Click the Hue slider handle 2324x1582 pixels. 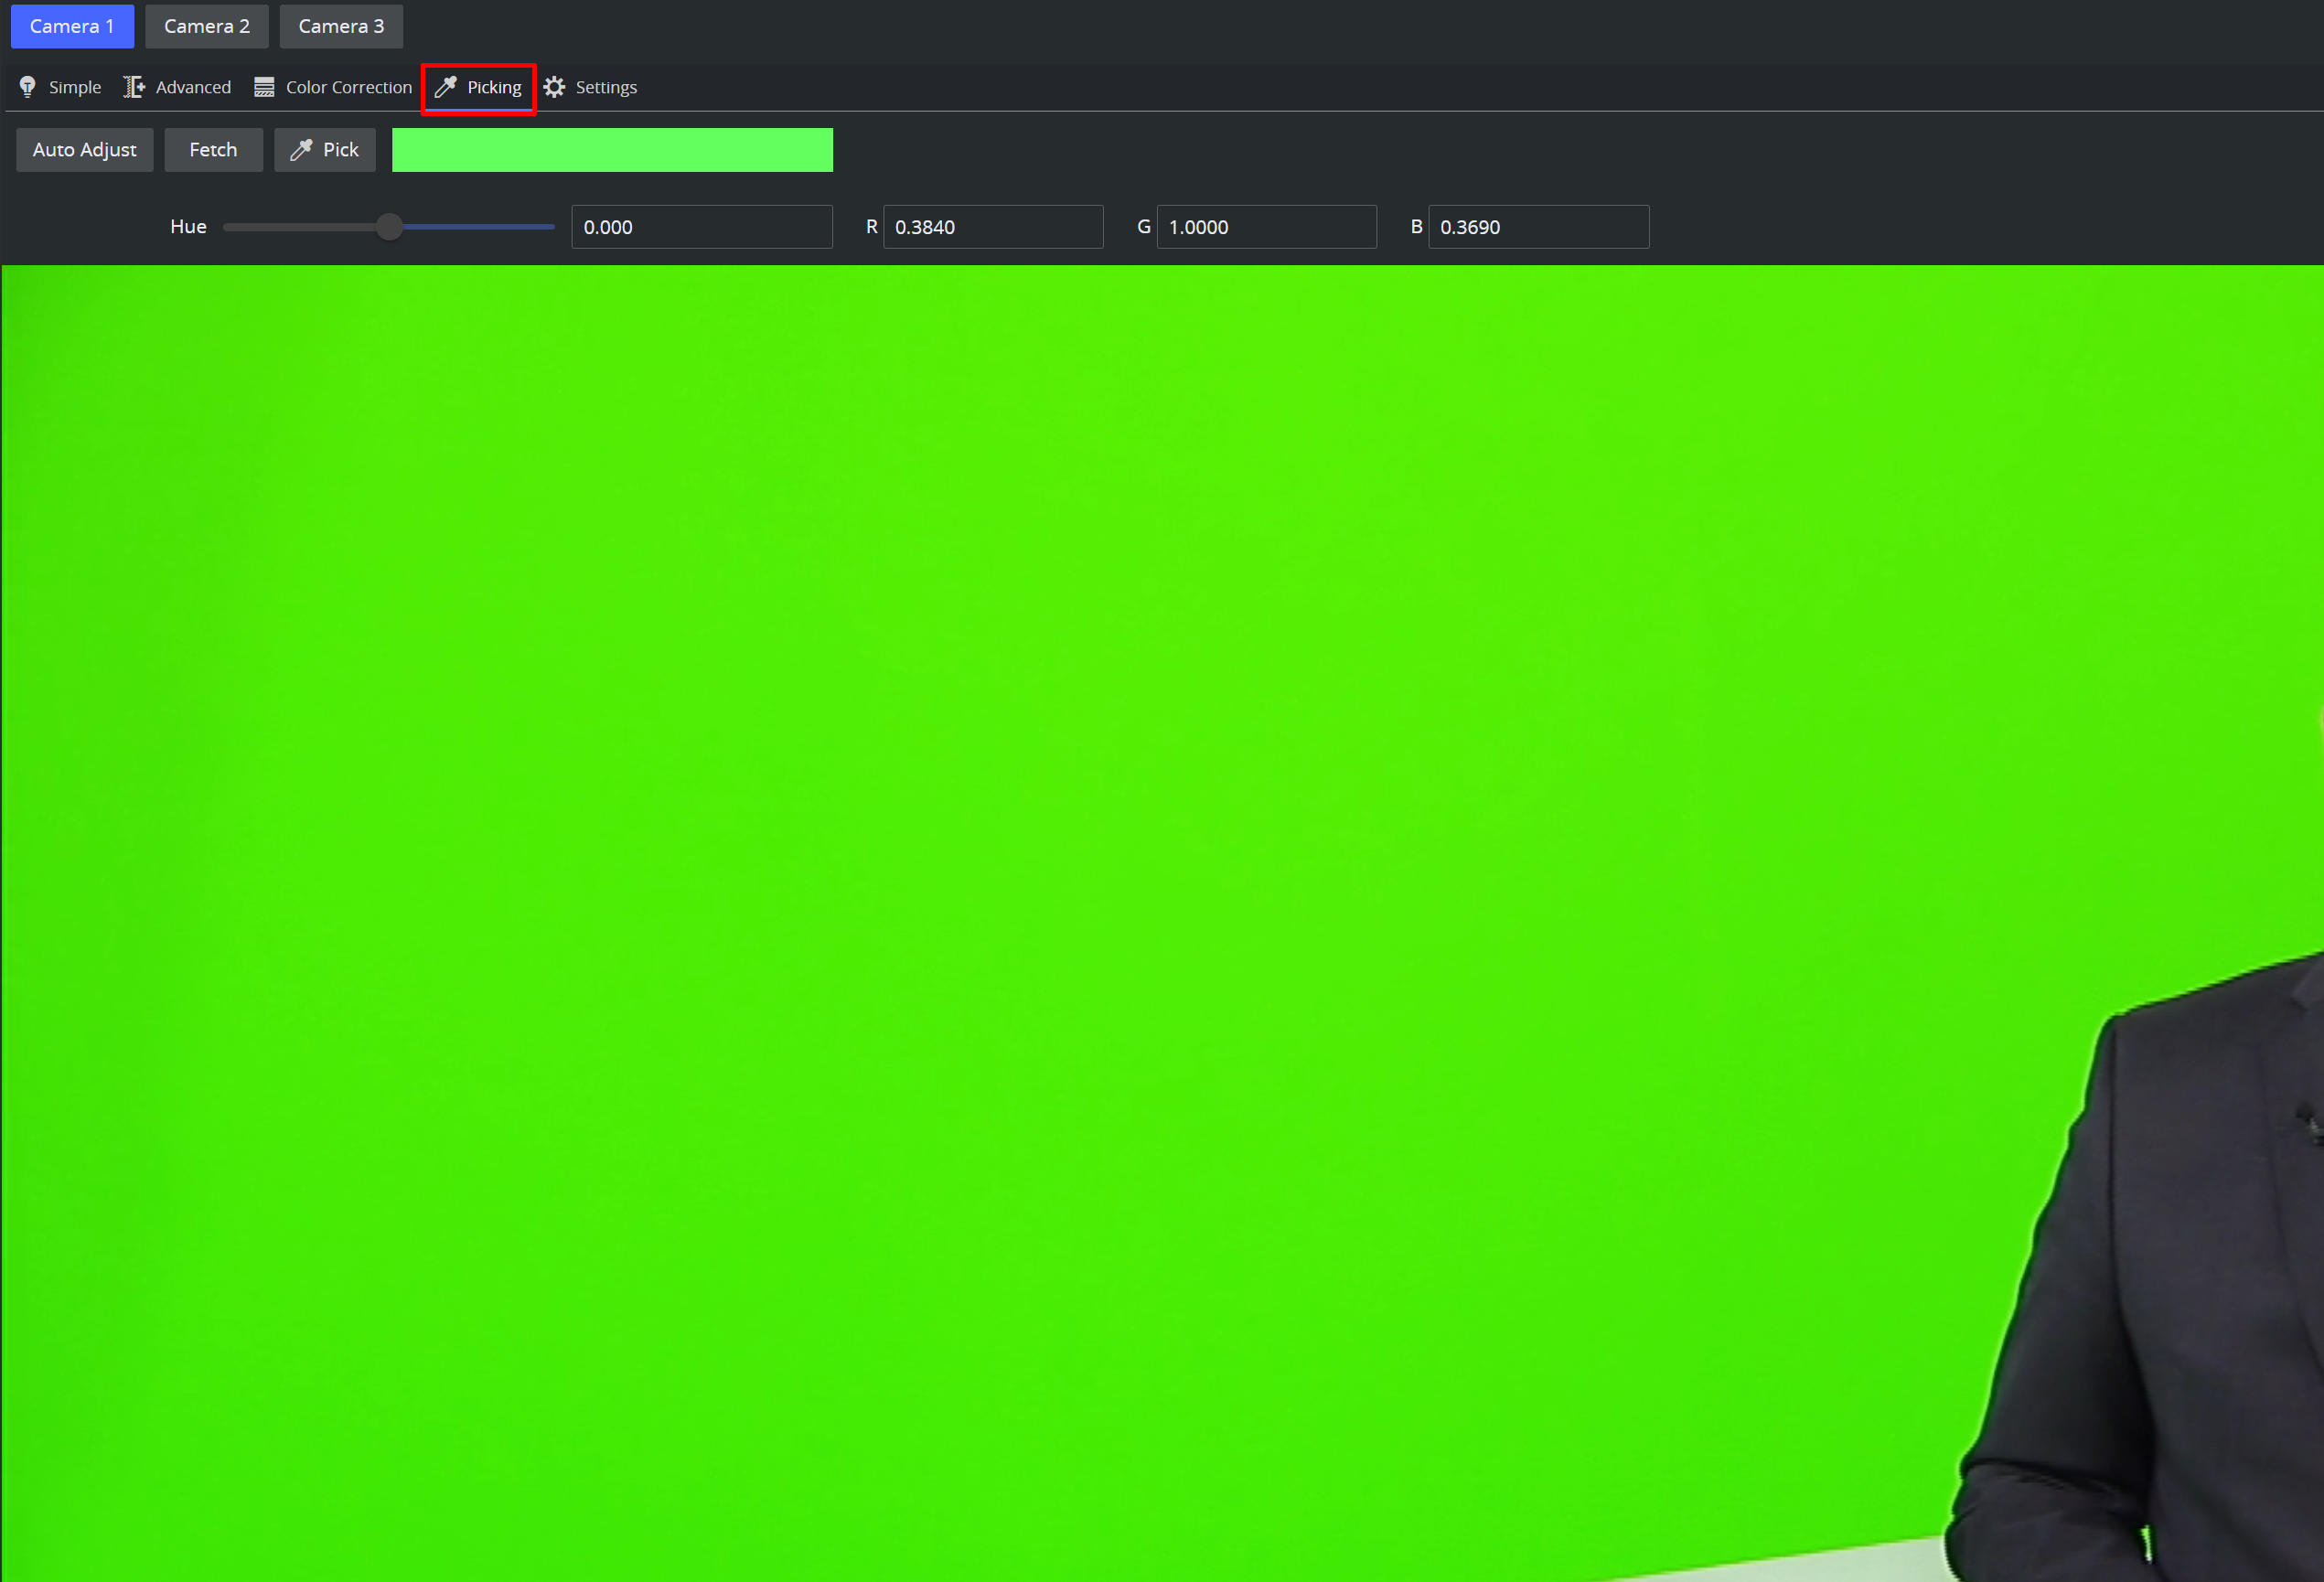[390, 227]
